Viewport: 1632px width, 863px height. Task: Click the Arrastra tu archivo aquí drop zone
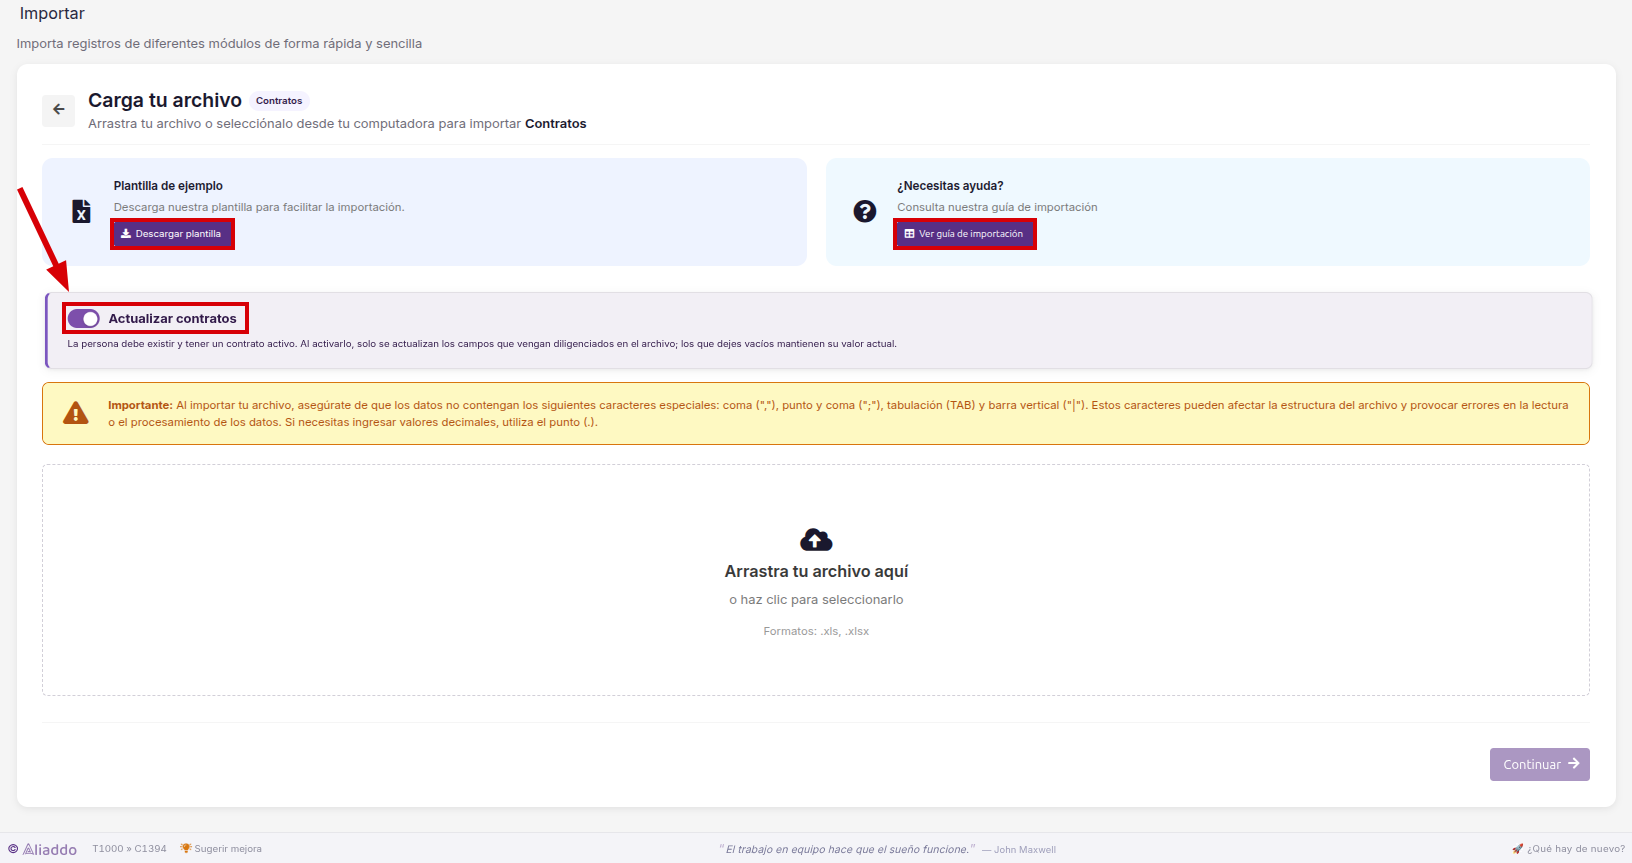(x=816, y=580)
